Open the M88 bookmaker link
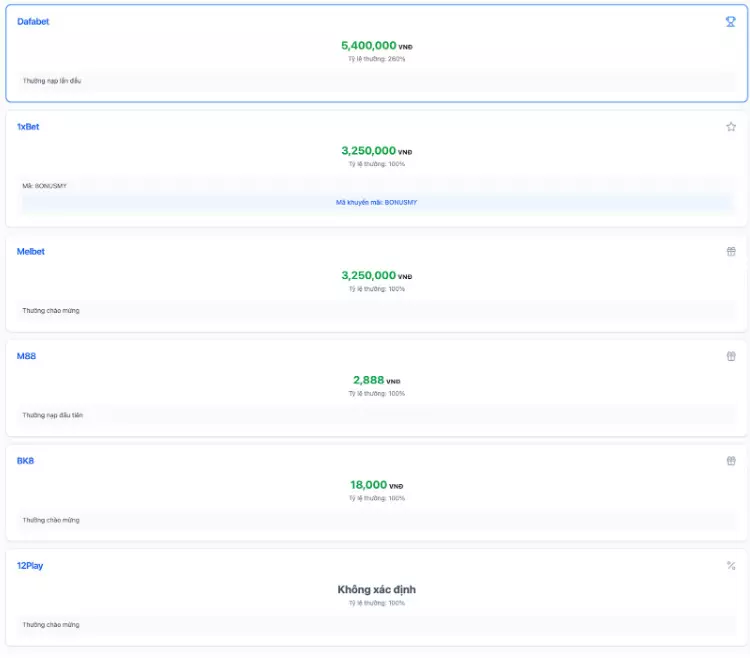 coord(26,356)
